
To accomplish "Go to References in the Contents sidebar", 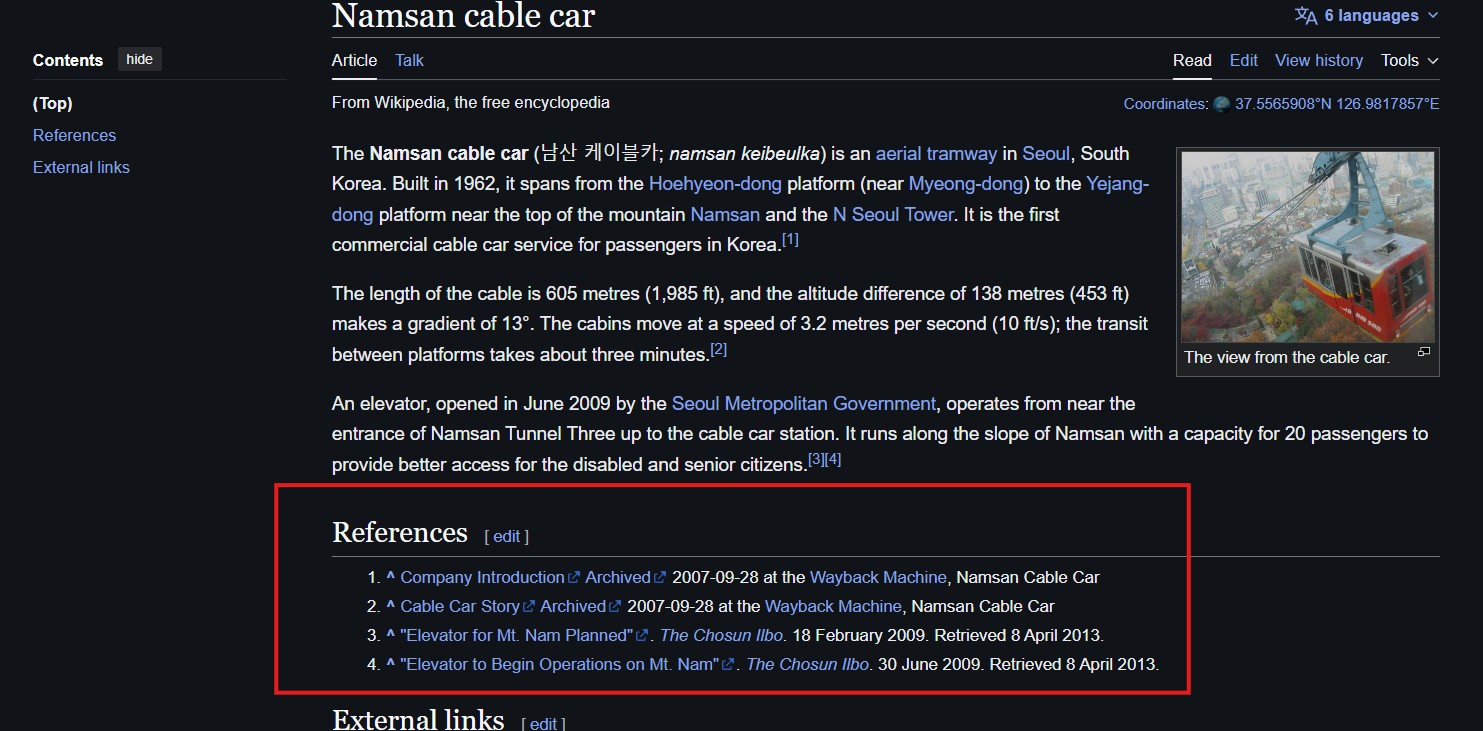I will 74,136.
